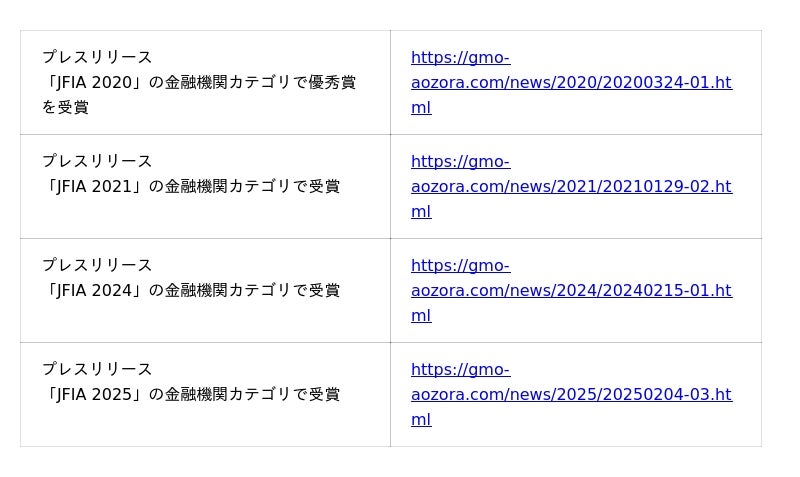Click "https://gmo-" line of the 2021 link
This screenshot has width=800, height=477.
coord(460,162)
